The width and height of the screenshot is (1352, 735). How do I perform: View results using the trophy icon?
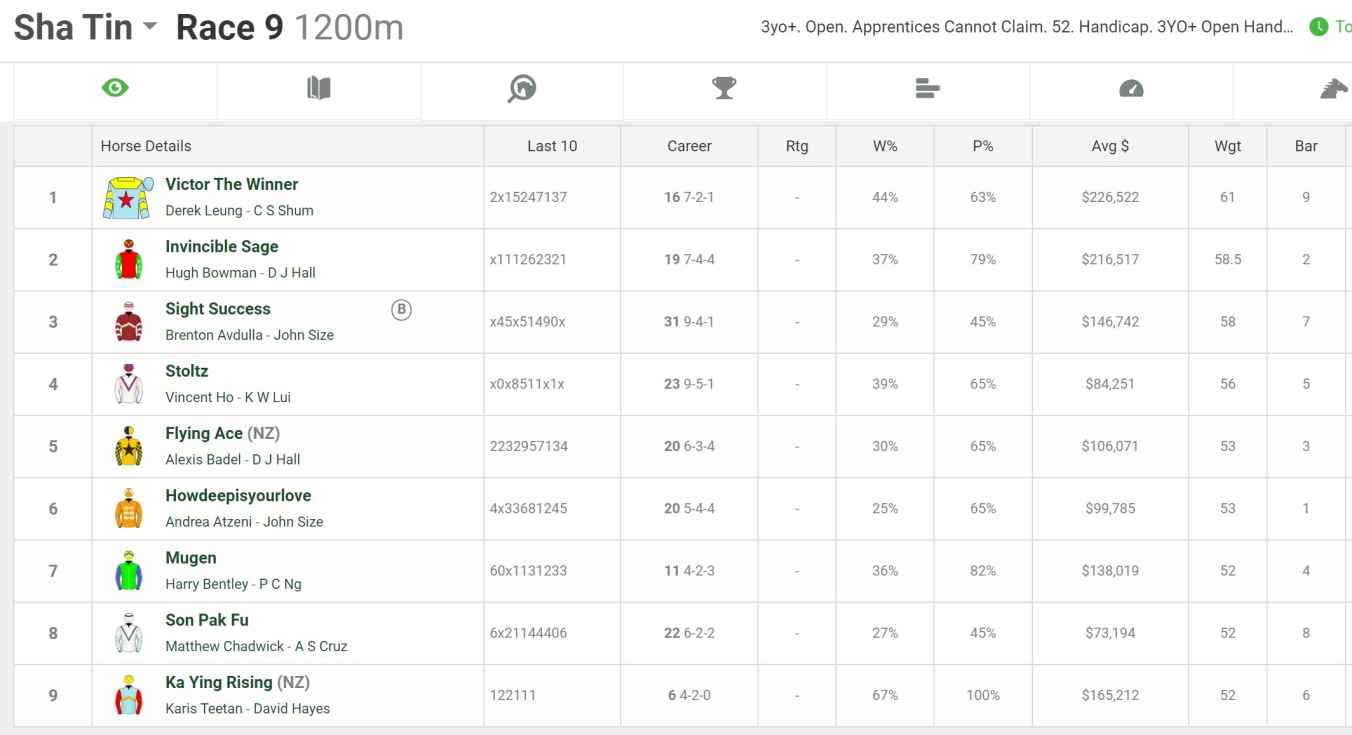tap(723, 88)
